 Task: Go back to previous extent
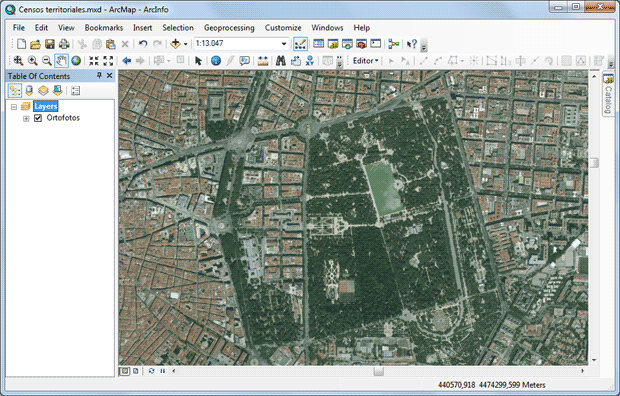[x=127, y=61]
